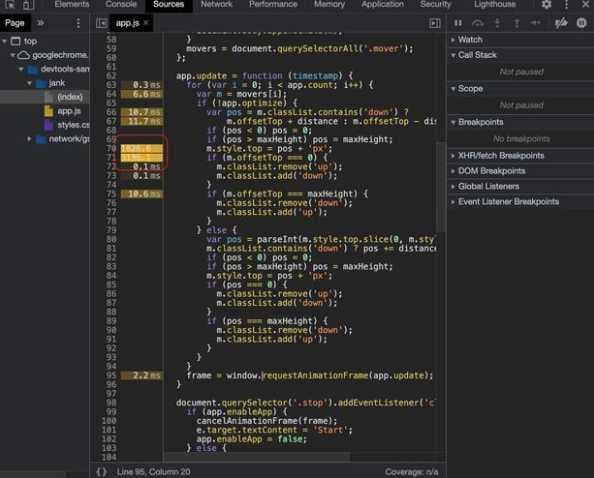594x478 pixels.
Task: Hide the debugger sidebar
Action: pos(435,23)
